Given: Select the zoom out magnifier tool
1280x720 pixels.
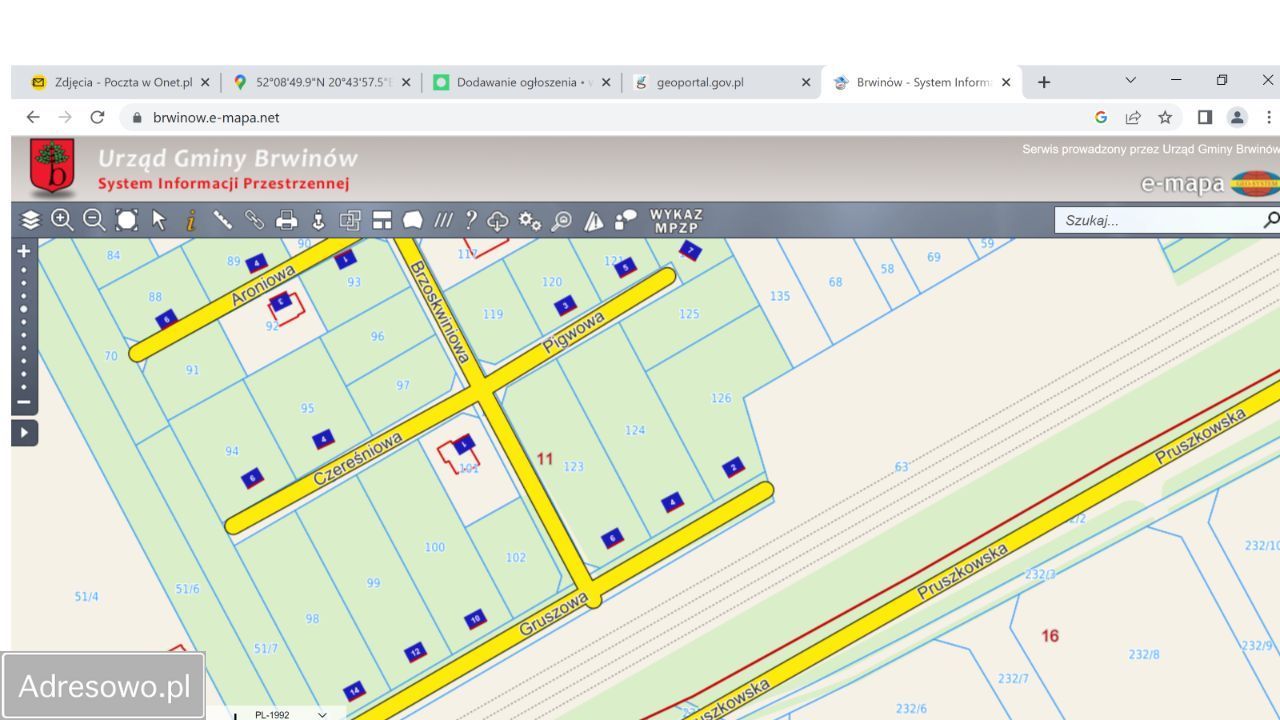Looking at the screenshot, I should 94,220.
